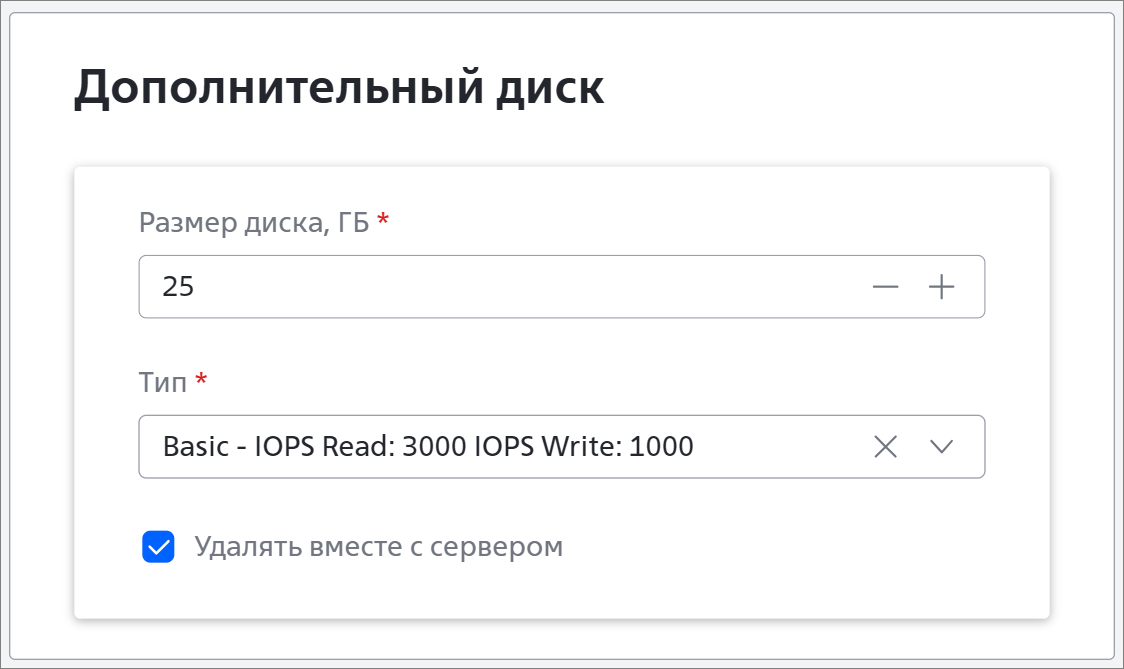Clear the selected disk type
This screenshot has width=1124, height=669.
click(885, 447)
